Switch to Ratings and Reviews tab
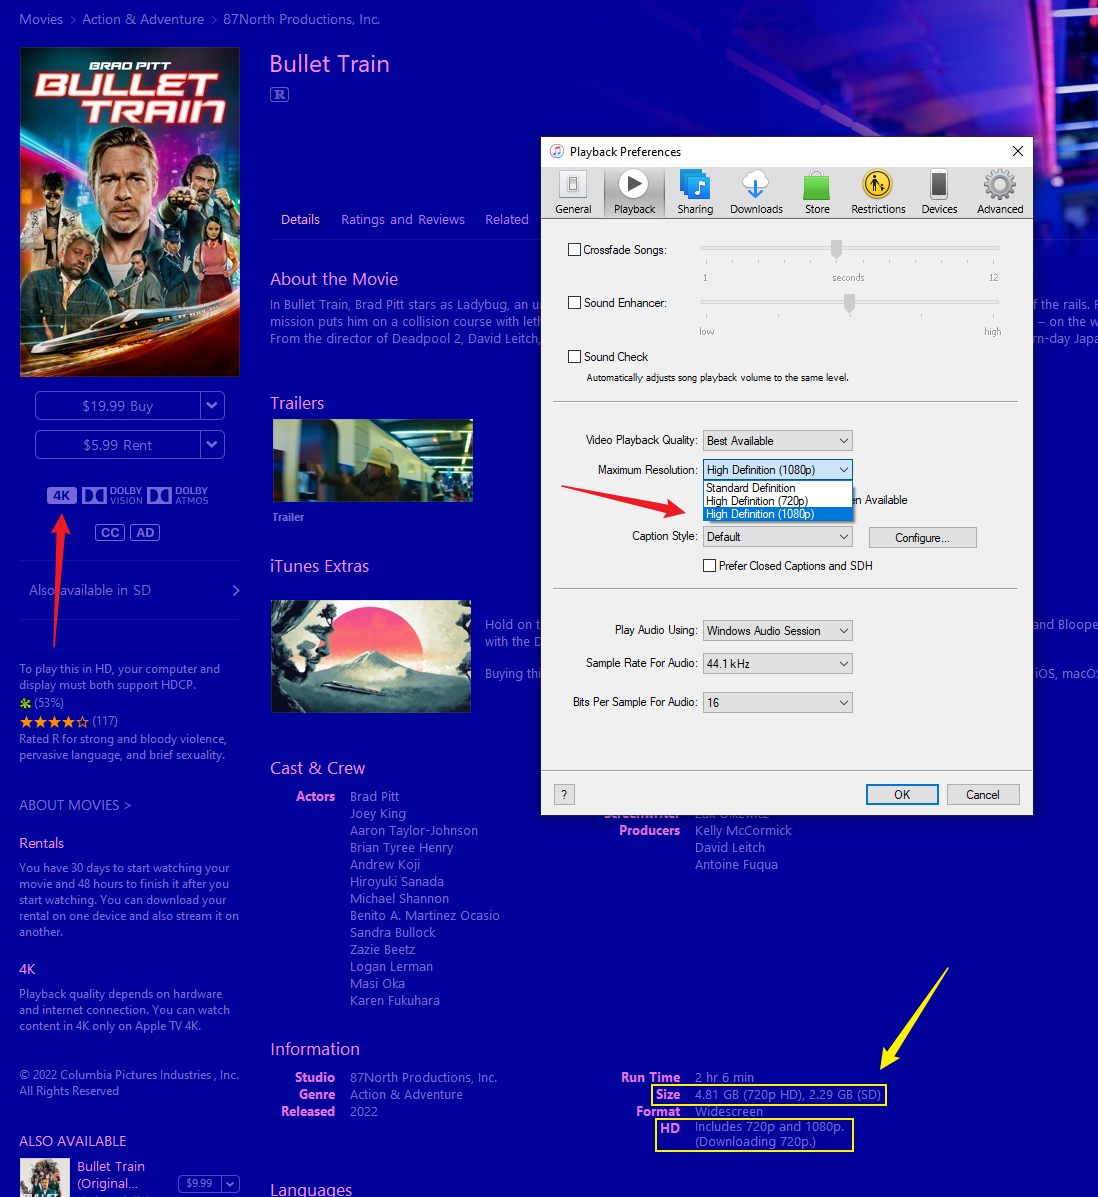 click(x=402, y=219)
